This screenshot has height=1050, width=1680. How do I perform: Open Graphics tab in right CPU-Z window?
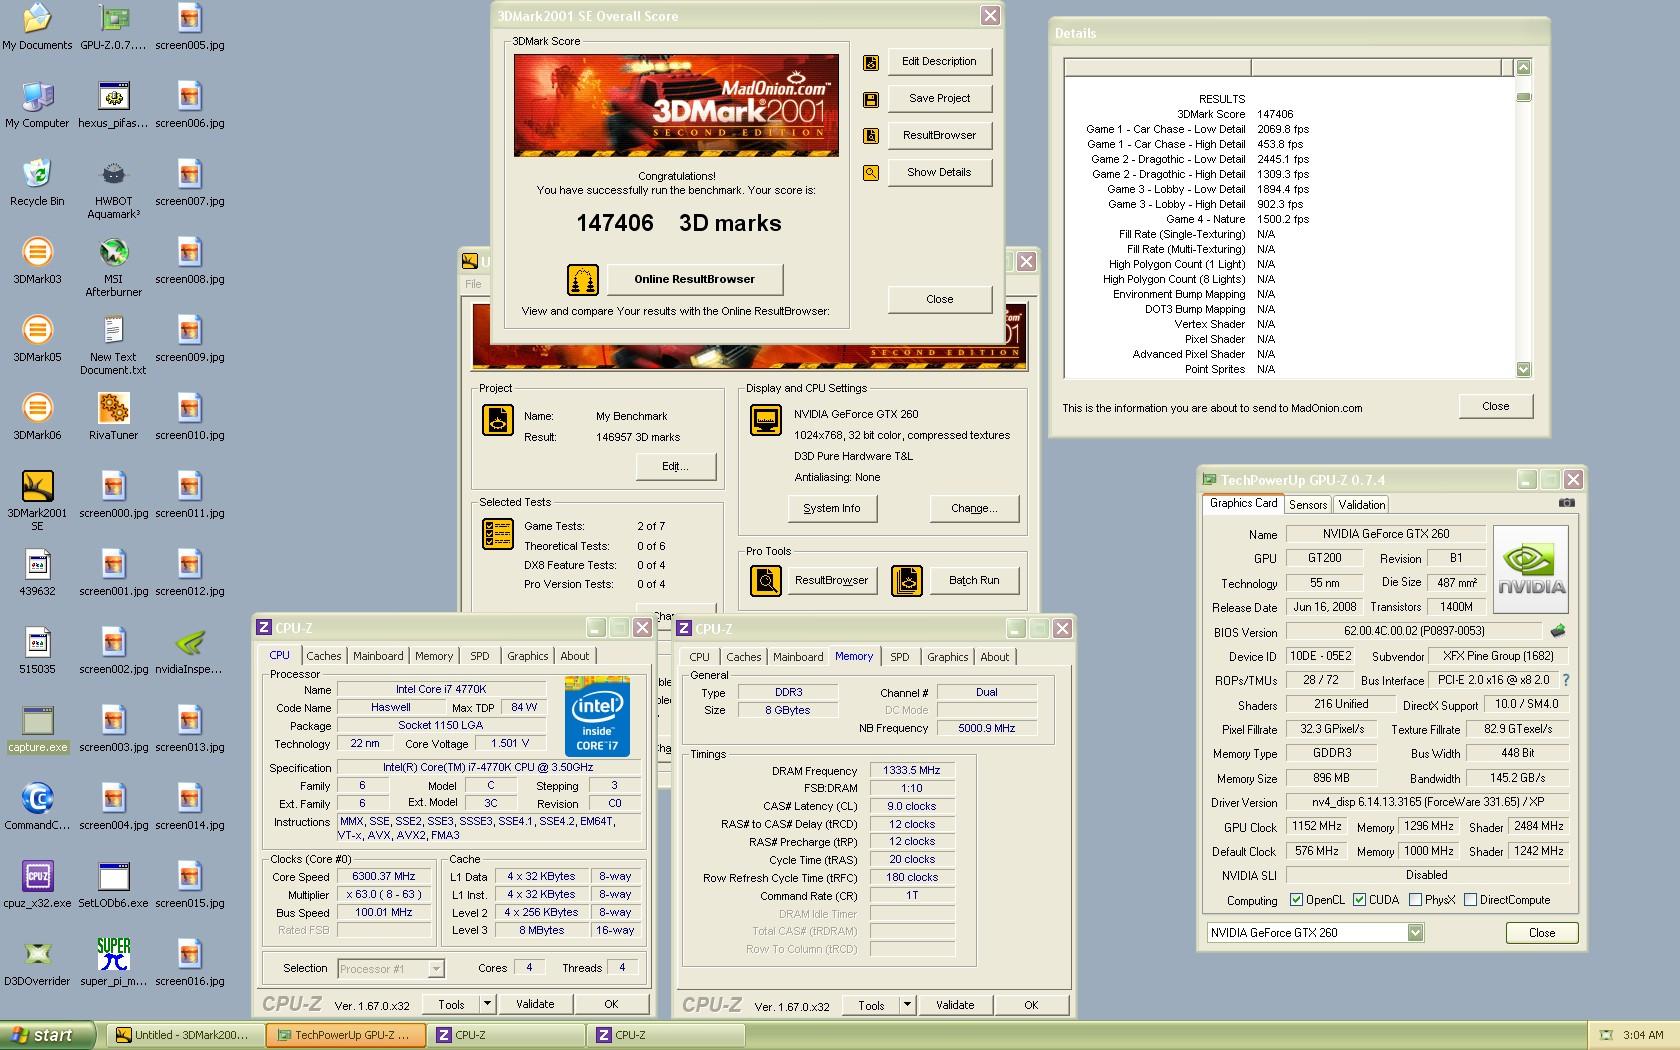click(x=947, y=657)
